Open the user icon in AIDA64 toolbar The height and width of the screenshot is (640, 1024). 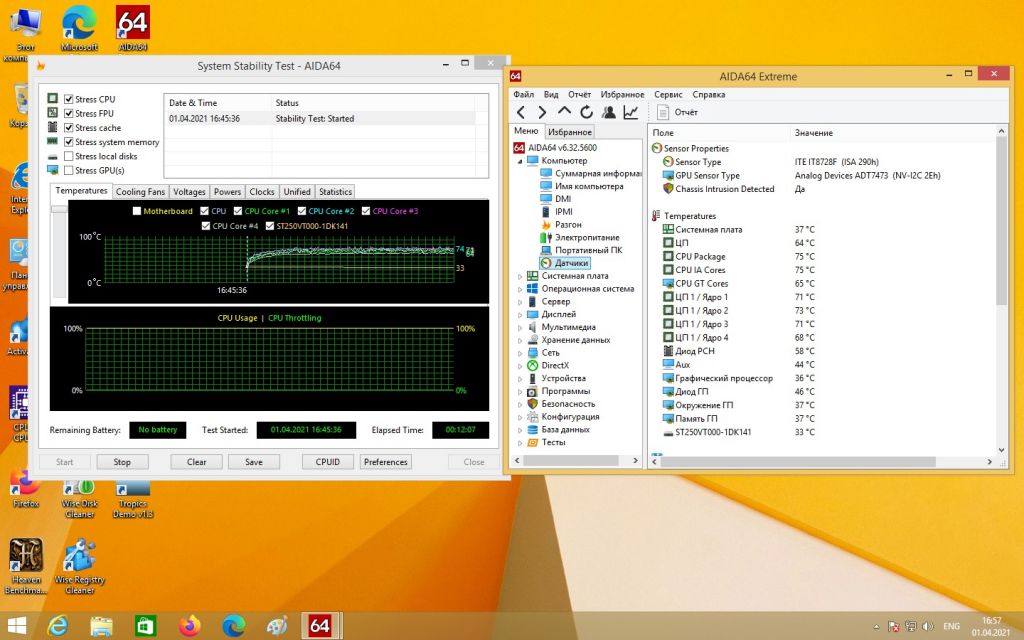pyautogui.click(x=609, y=112)
